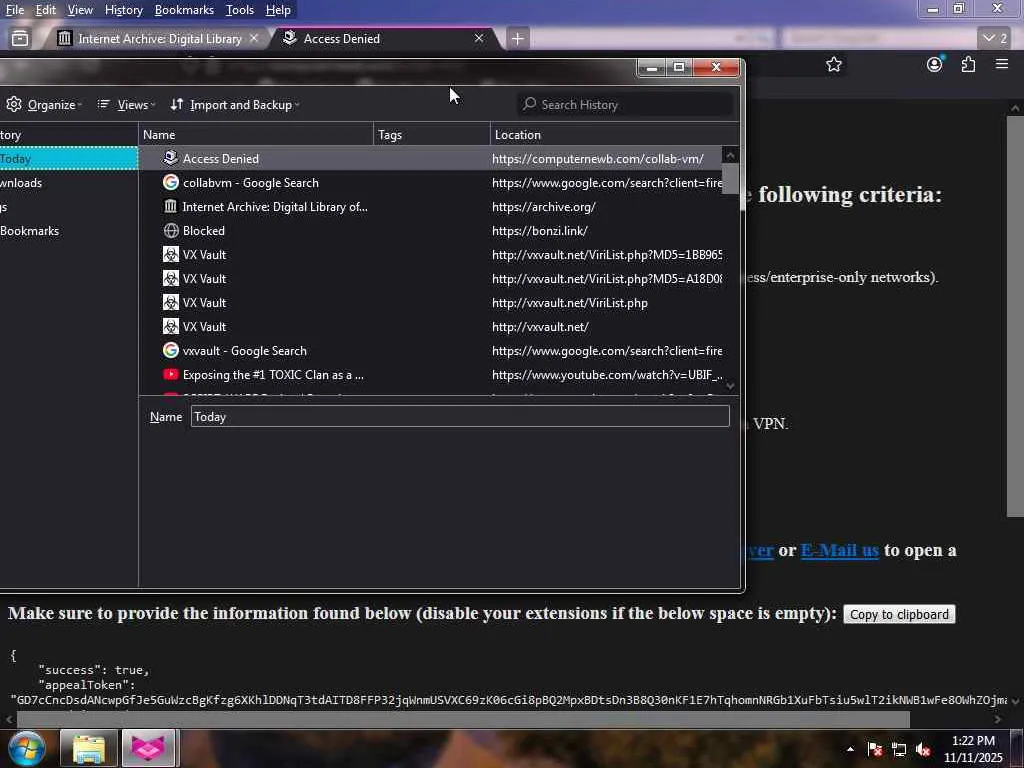1024x768 pixels.
Task: Close the Access Denied tab
Action: (479, 39)
